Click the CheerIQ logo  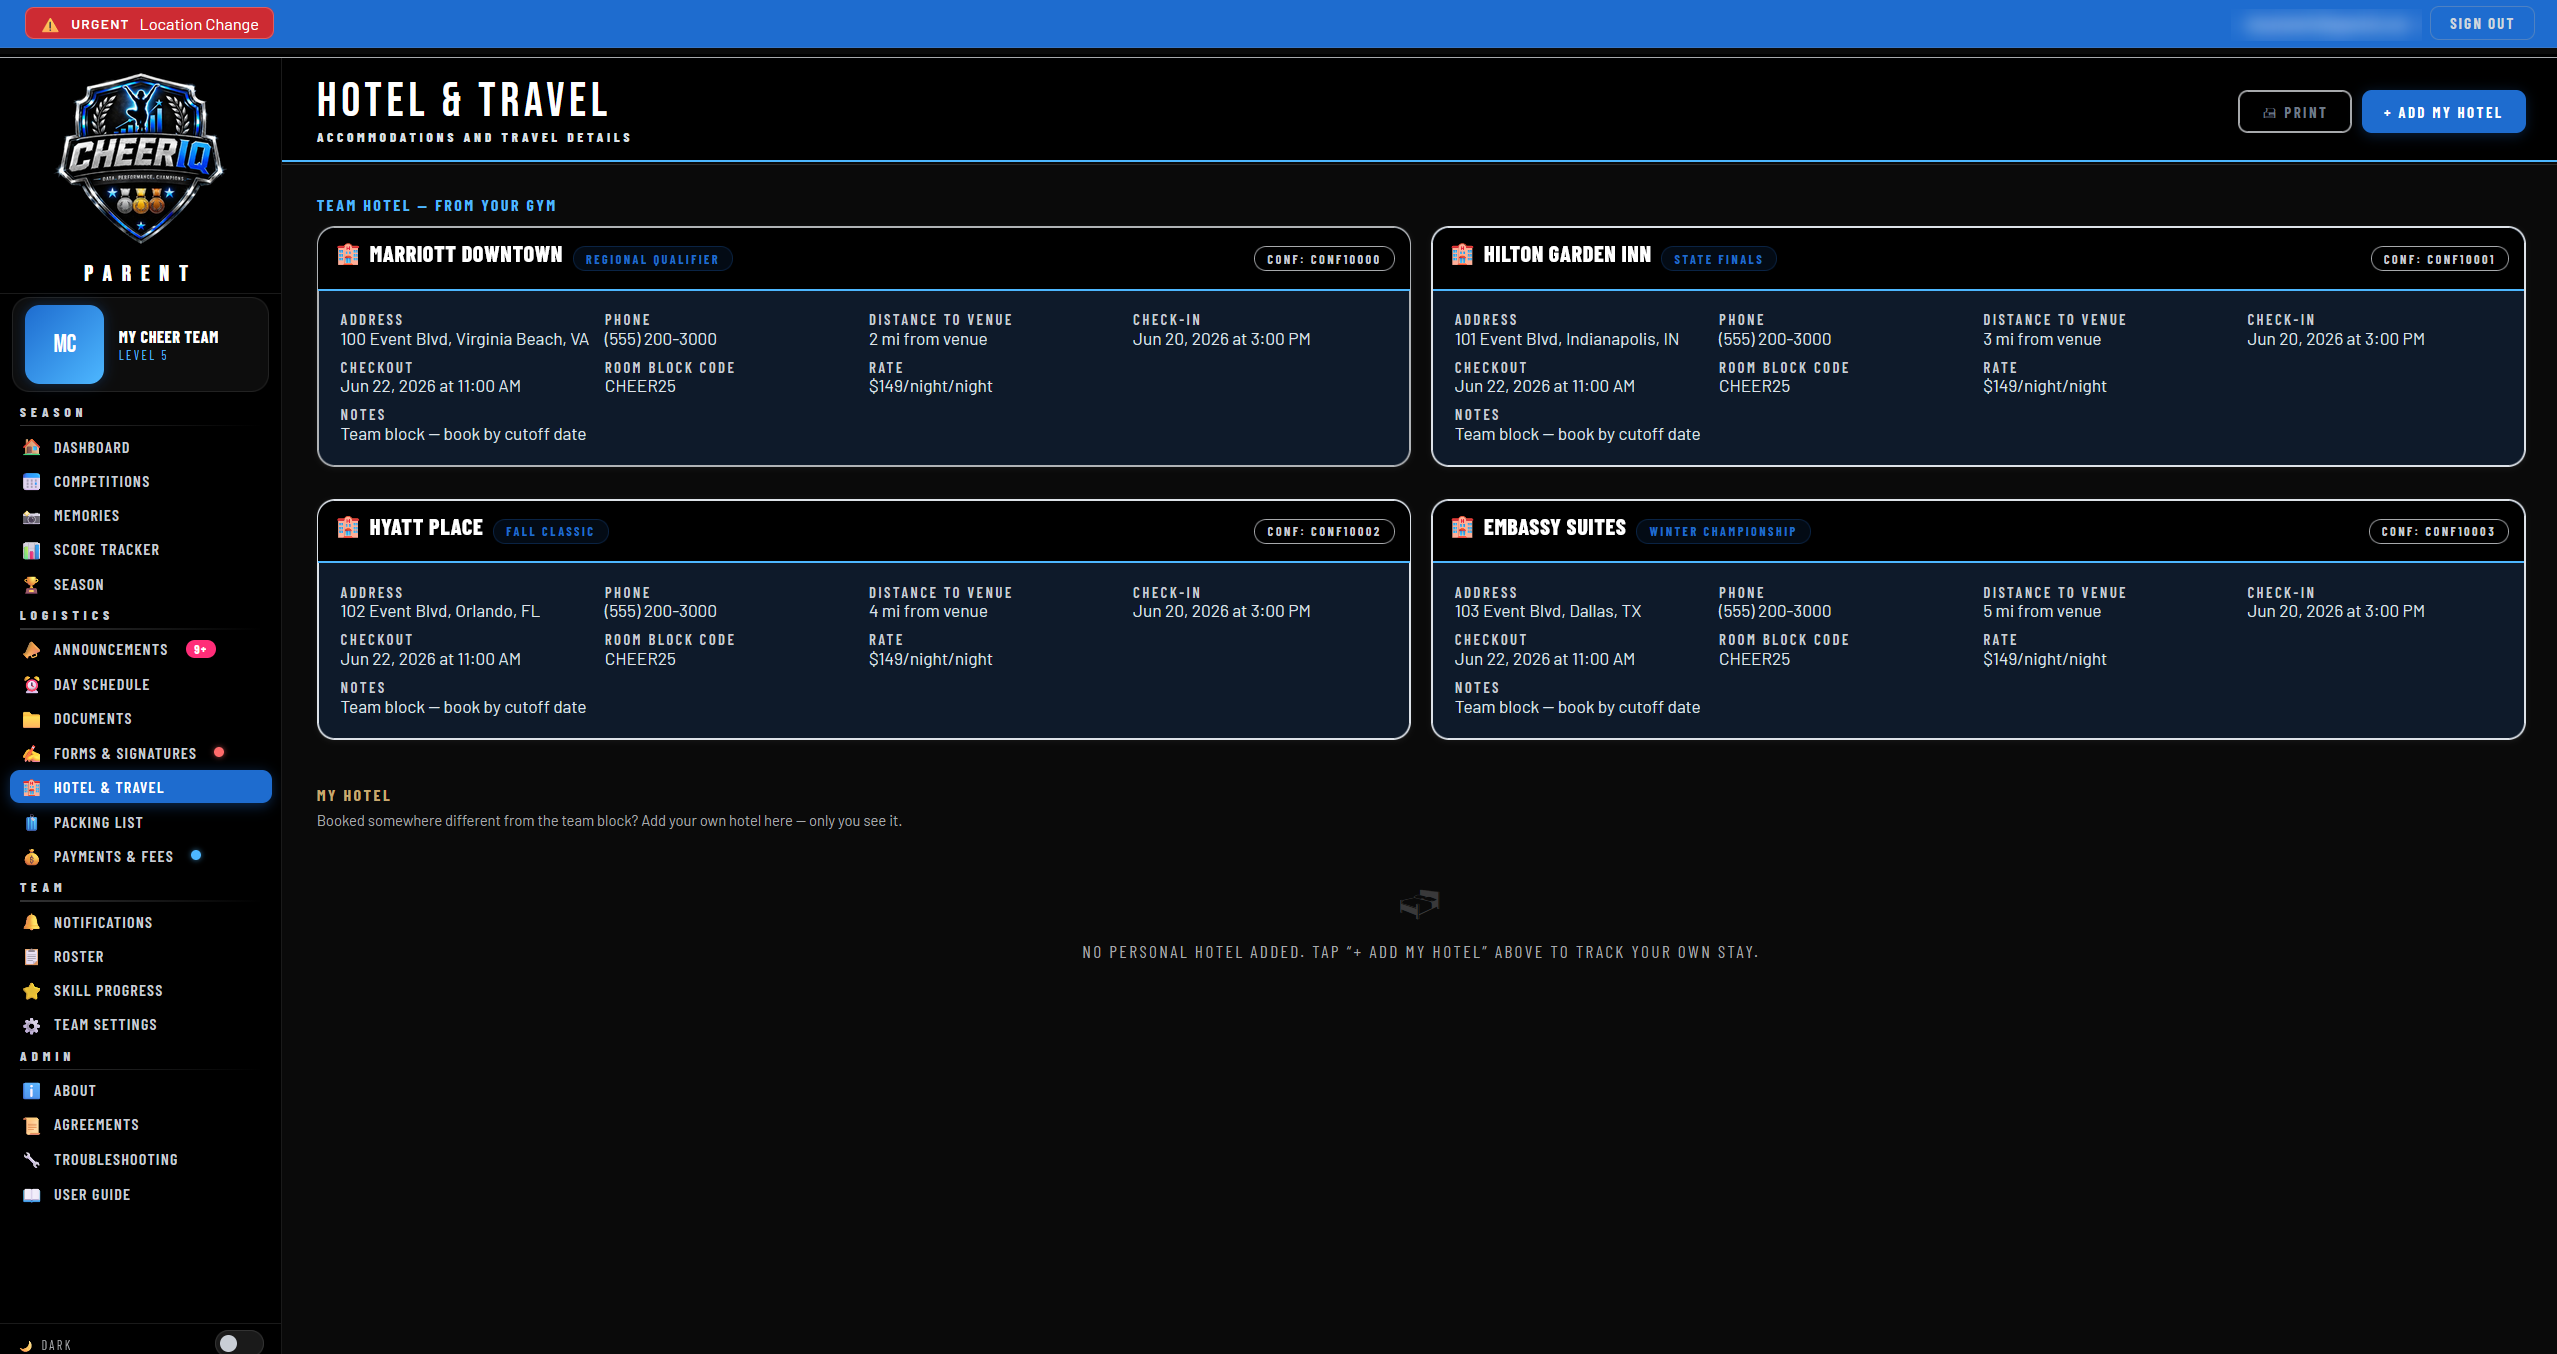(140, 158)
